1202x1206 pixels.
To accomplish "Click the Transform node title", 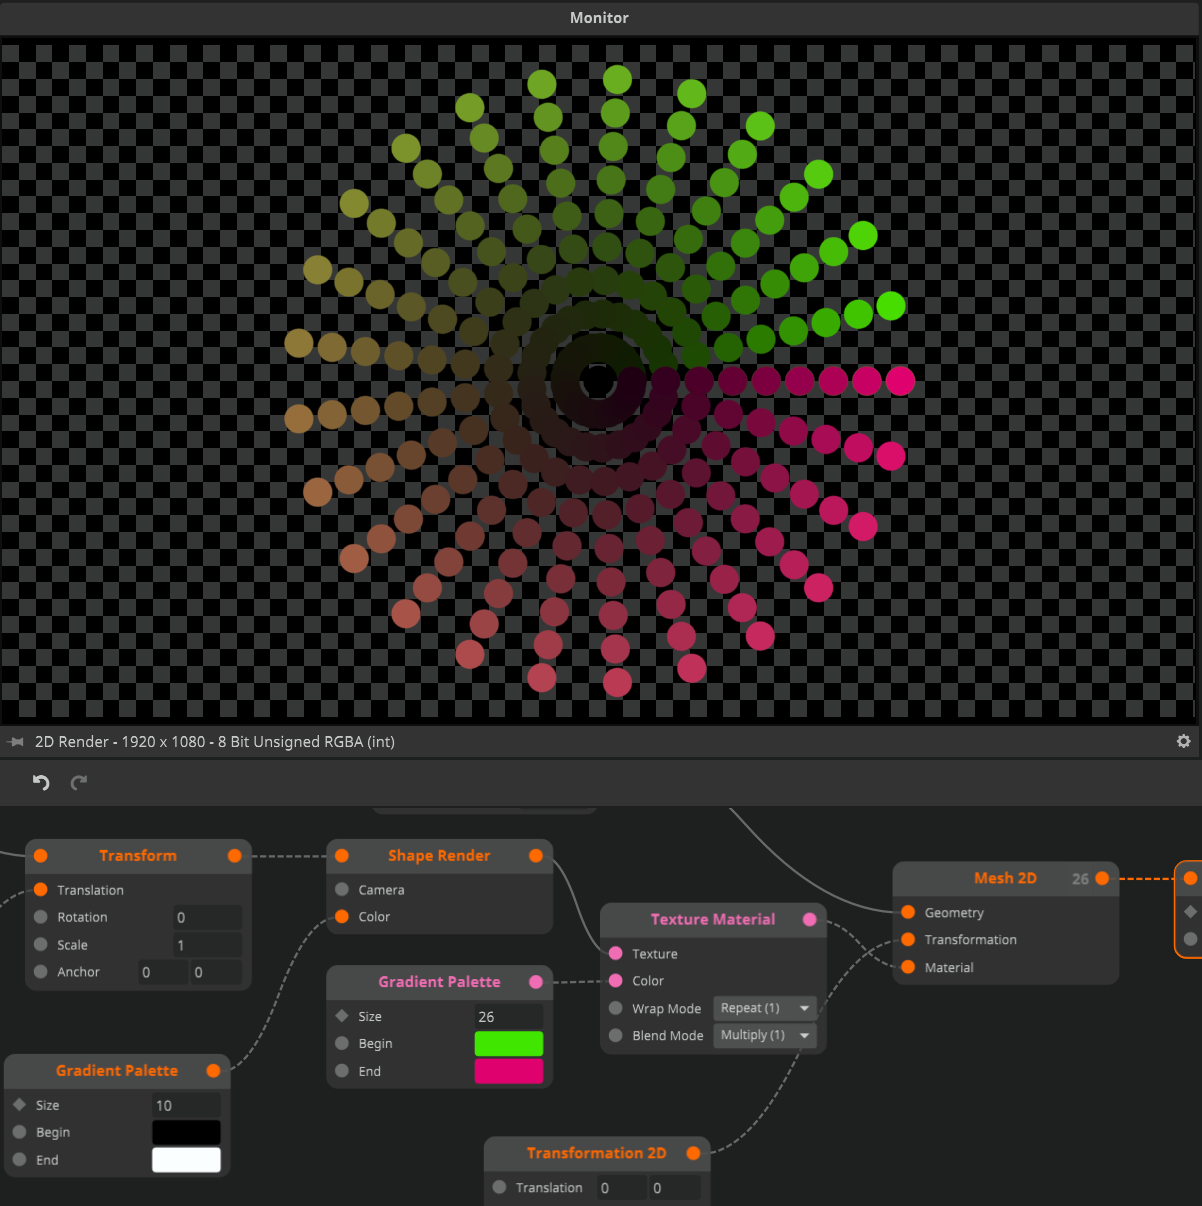I will click(137, 855).
